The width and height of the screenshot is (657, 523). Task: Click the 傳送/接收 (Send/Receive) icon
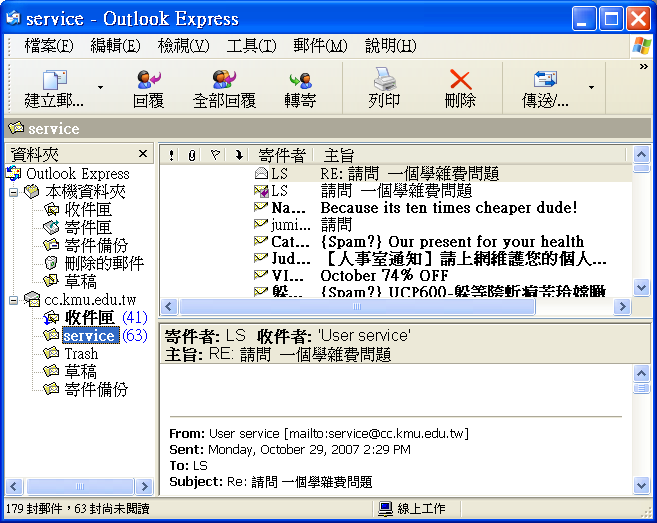pos(545,79)
